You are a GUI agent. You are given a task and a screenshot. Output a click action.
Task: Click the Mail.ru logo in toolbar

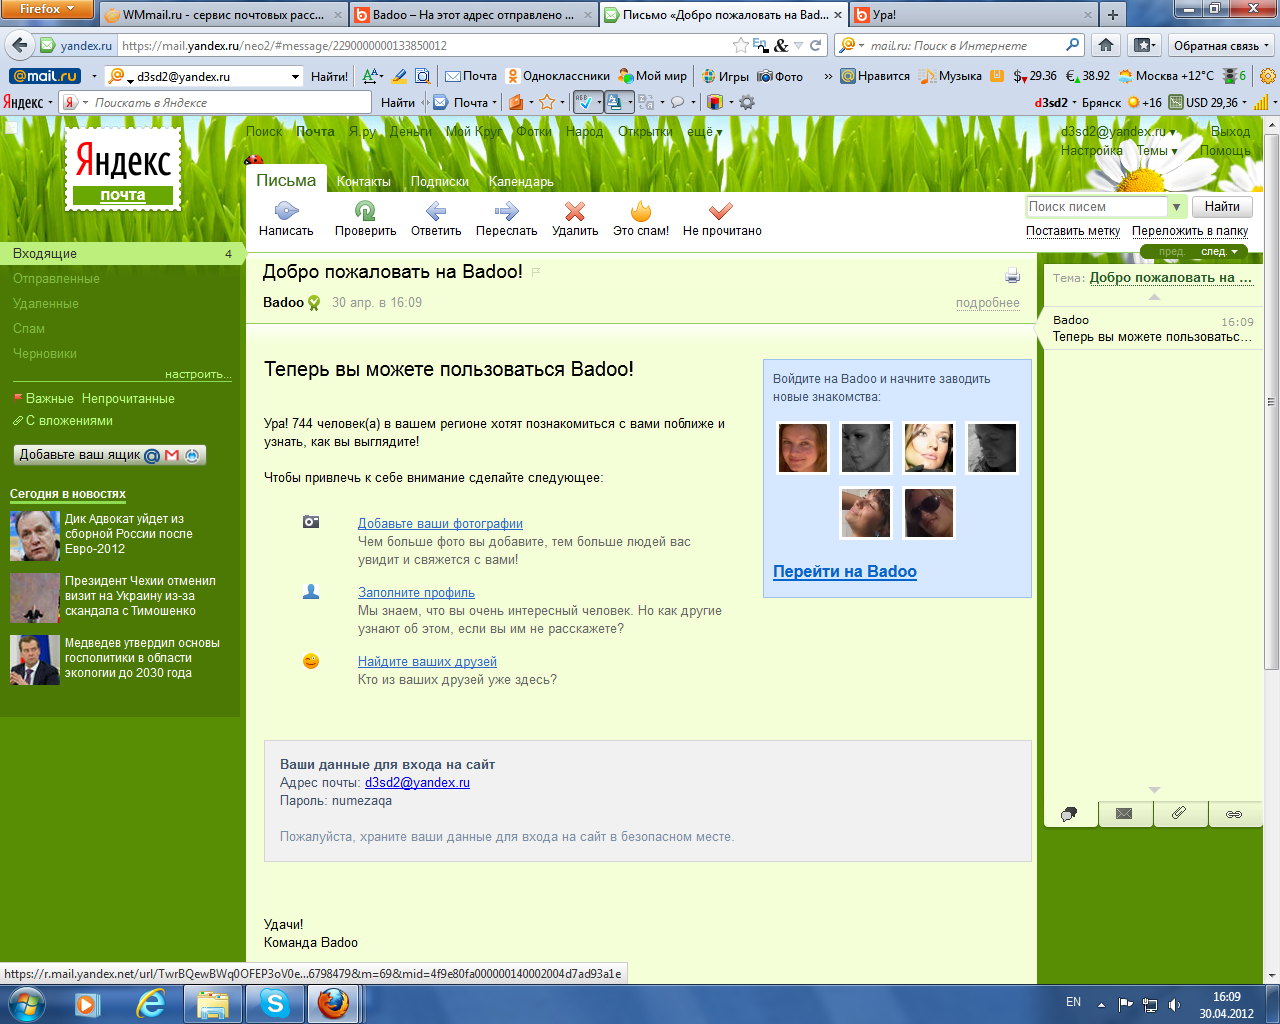(x=44, y=76)
